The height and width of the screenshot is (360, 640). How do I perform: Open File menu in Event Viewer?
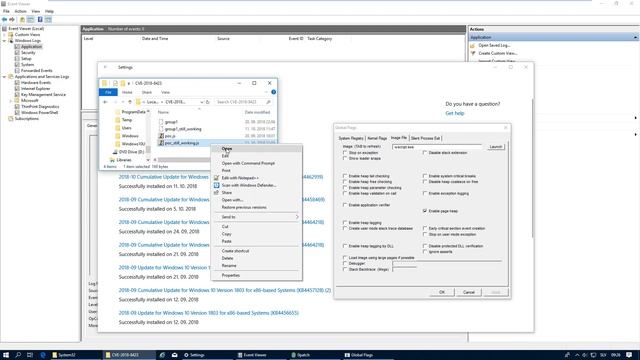click(6, 11)
